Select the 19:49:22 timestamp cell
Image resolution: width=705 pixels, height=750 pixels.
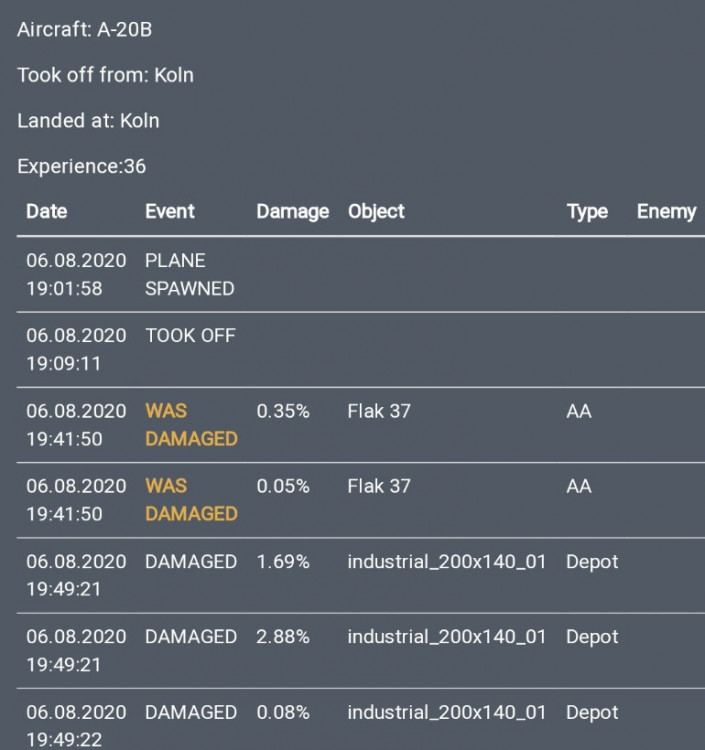[64, 741]
